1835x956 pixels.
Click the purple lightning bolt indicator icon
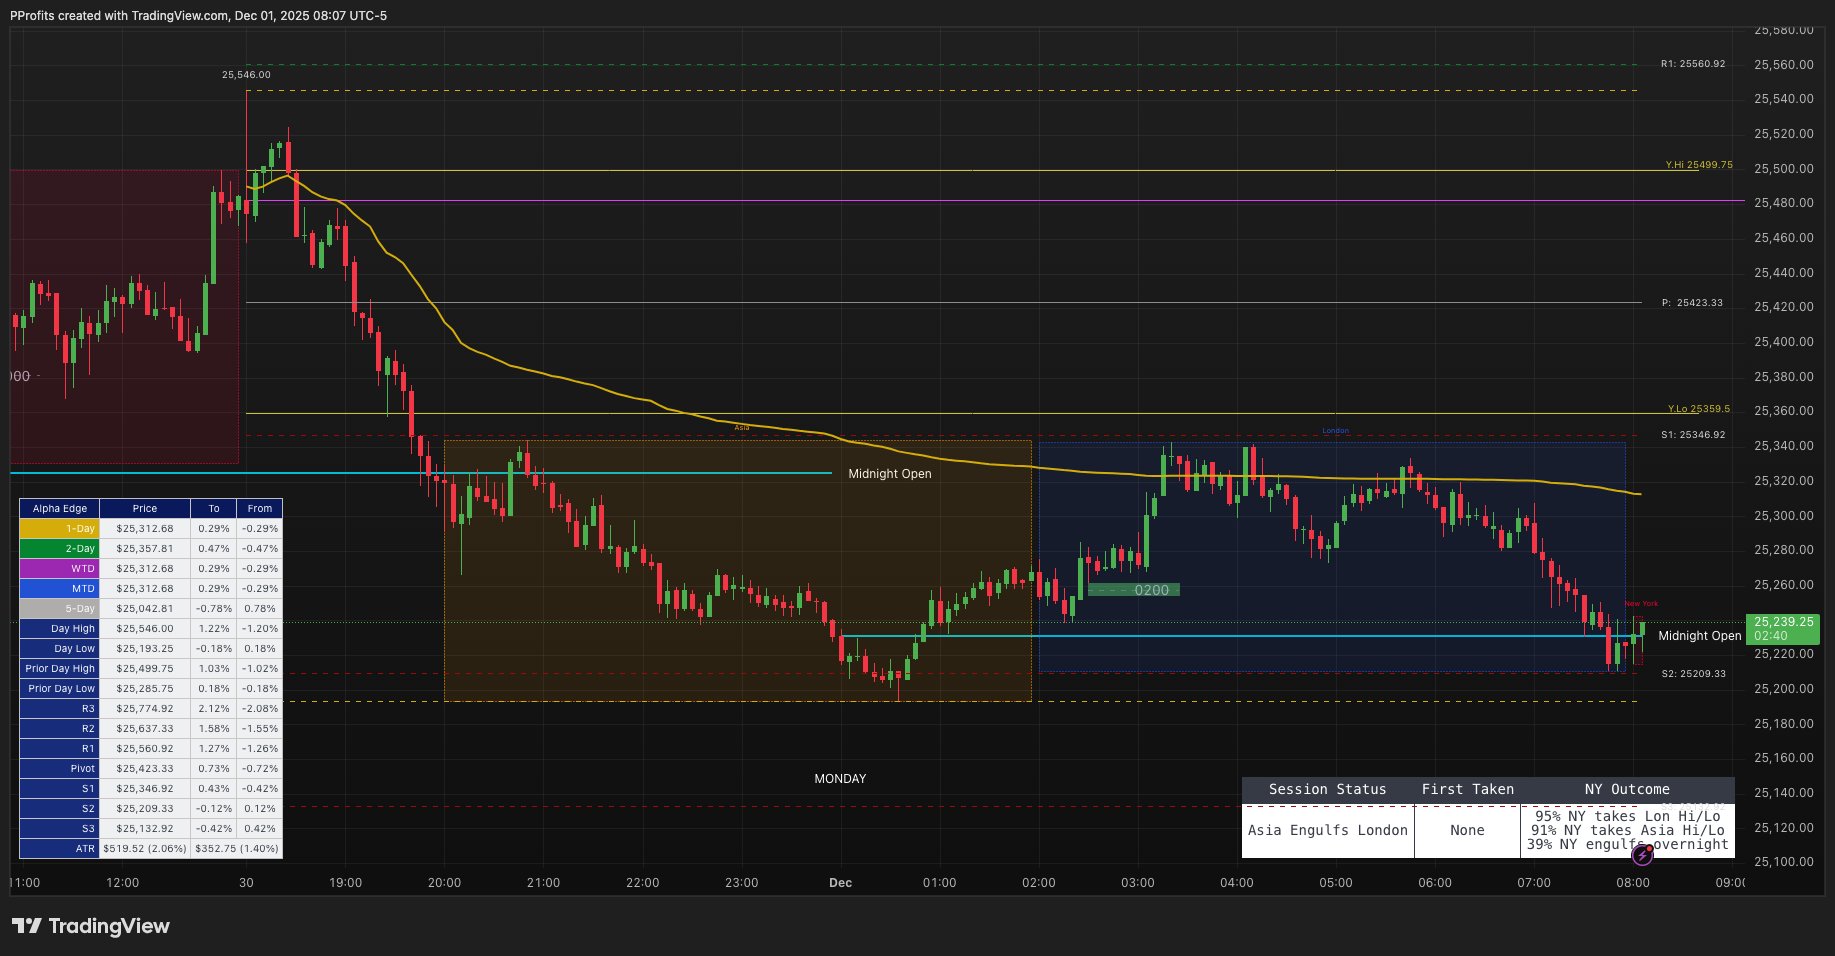point(1641,855)
